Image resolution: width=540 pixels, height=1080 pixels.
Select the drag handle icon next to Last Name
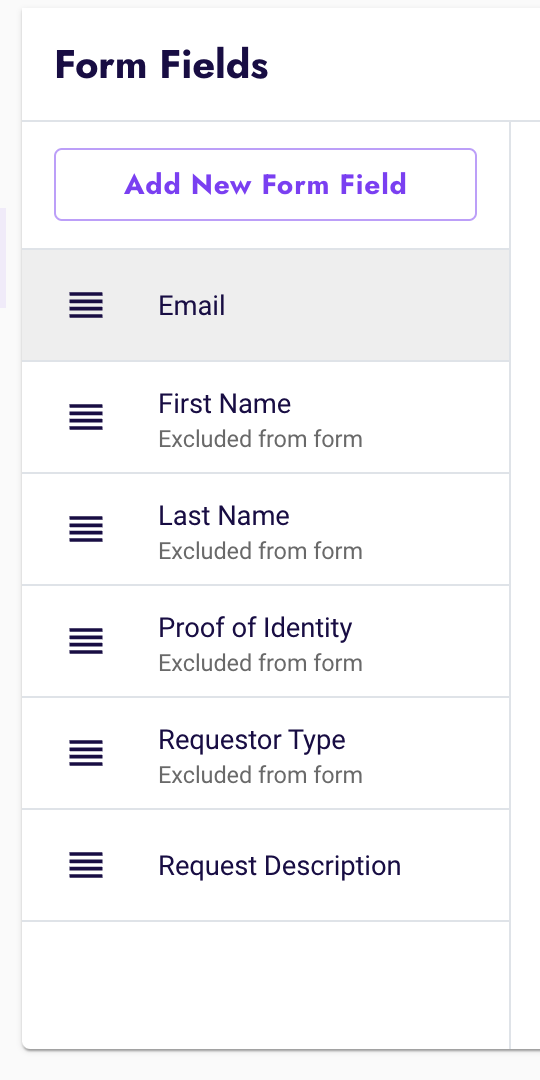[86, 529]
